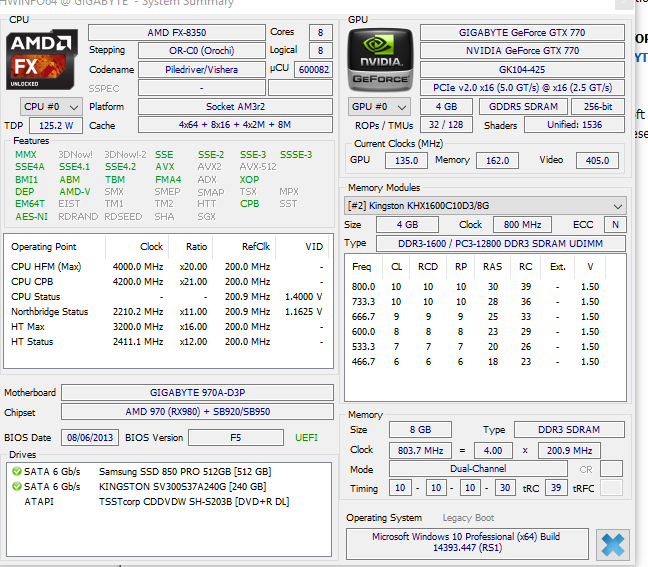Viewport: 648px width, 567px height.
Task: Click the KINGSTON SV300S37A240G drive entry
Action: click(x=169, y=487)
